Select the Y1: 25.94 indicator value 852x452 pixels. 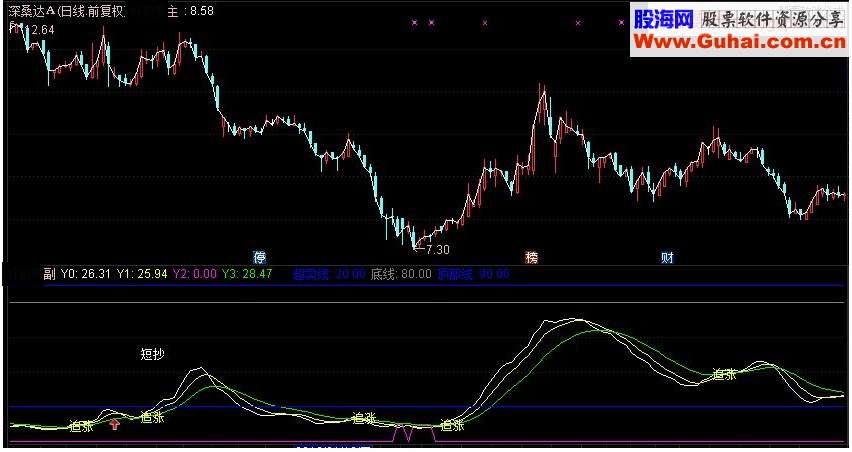tap(142, 274)
